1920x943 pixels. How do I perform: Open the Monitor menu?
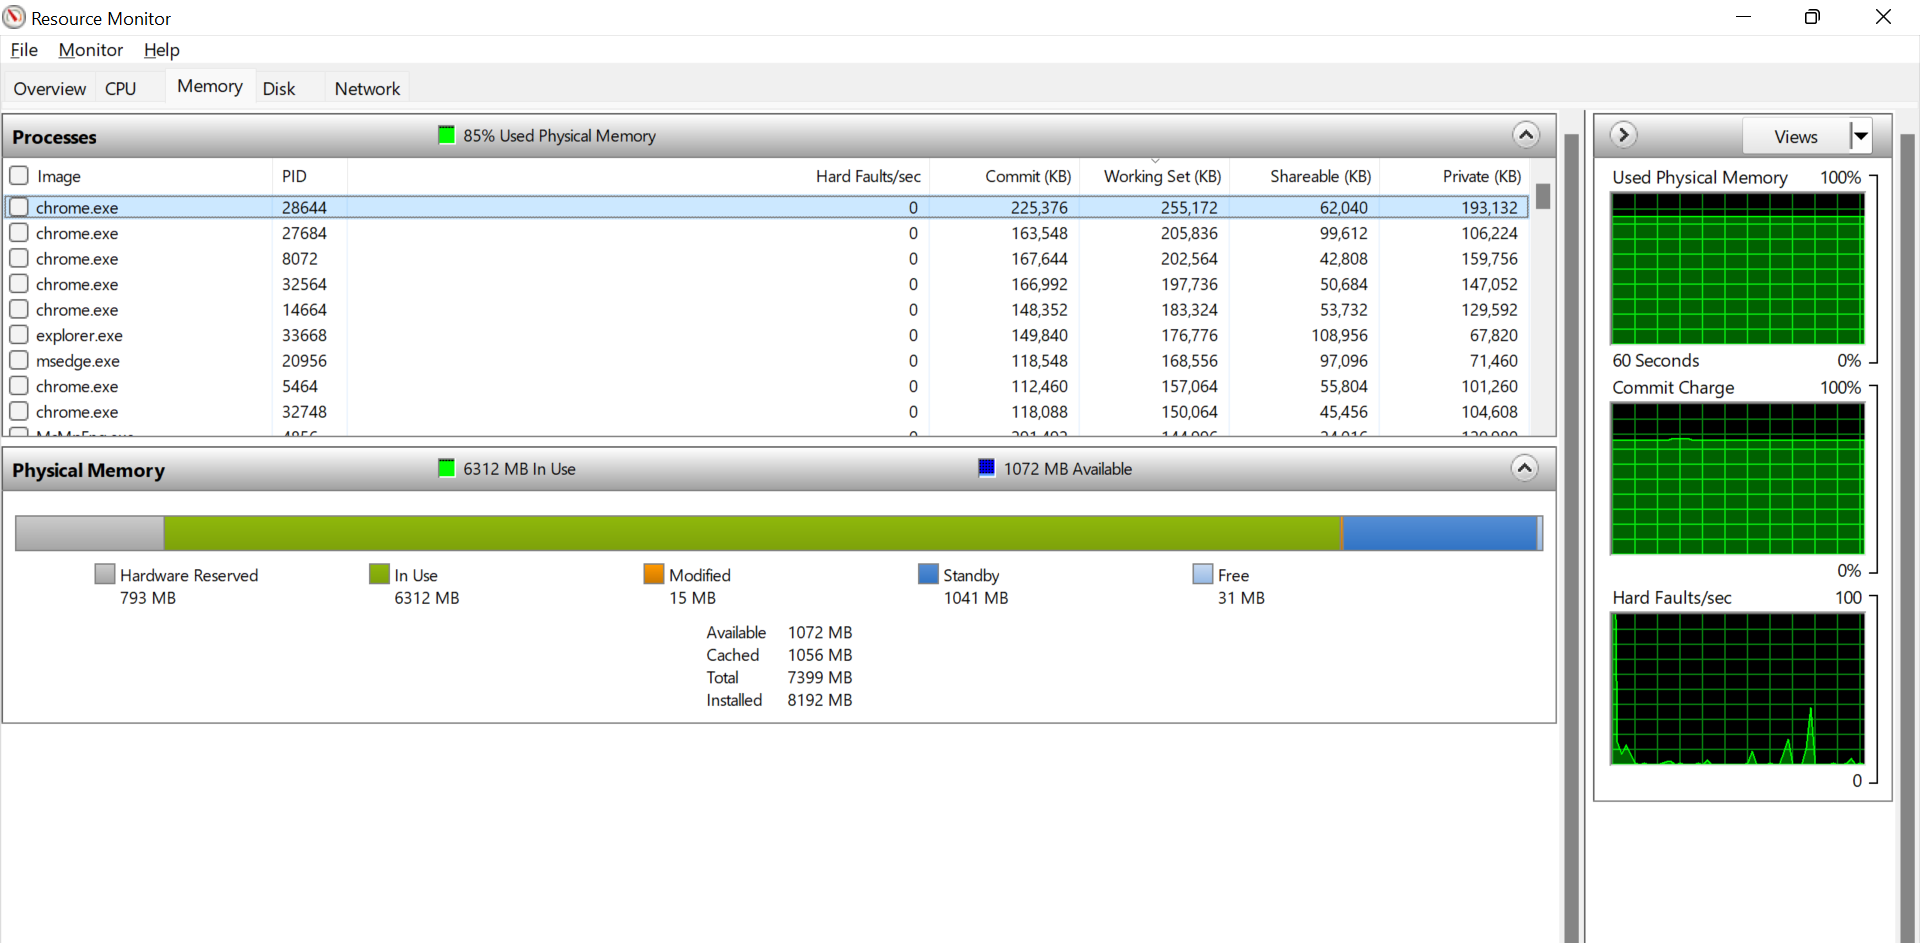[91, 50]
